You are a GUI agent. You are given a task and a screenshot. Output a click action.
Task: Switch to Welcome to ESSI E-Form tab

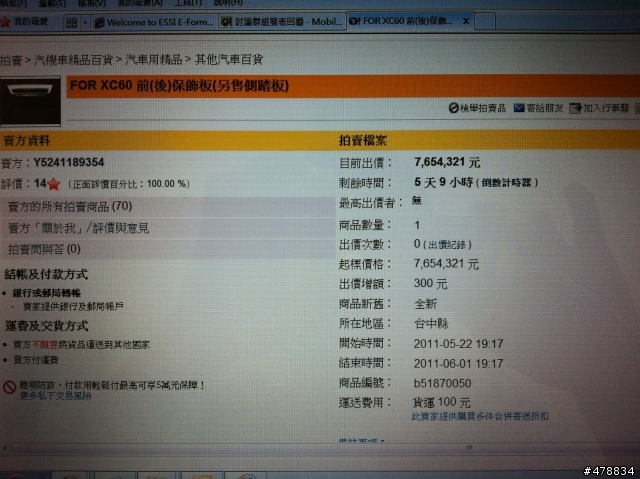(x=155, y=22)
